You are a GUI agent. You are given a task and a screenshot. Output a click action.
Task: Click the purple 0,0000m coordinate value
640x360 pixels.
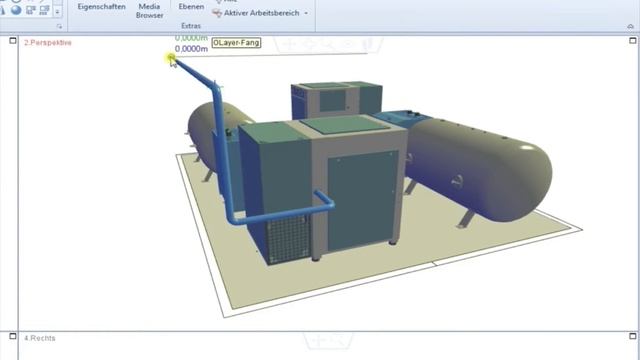pyautogui.click(x=191, y=49)
